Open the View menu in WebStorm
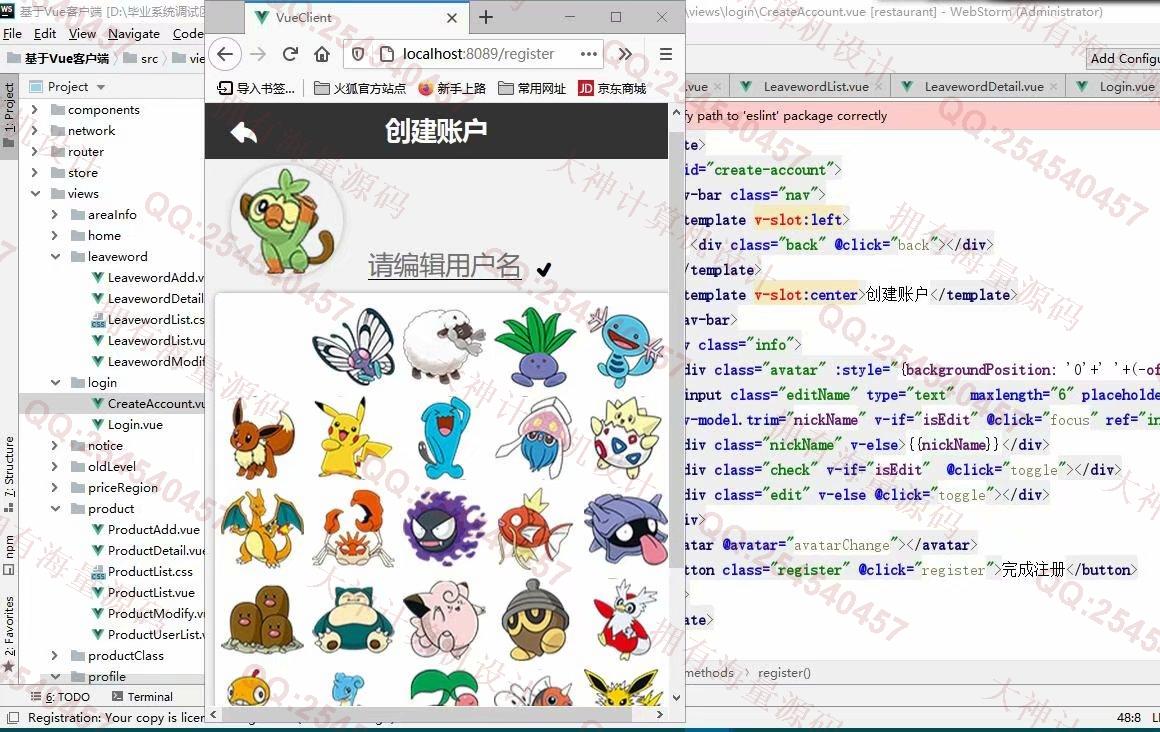 82,33
